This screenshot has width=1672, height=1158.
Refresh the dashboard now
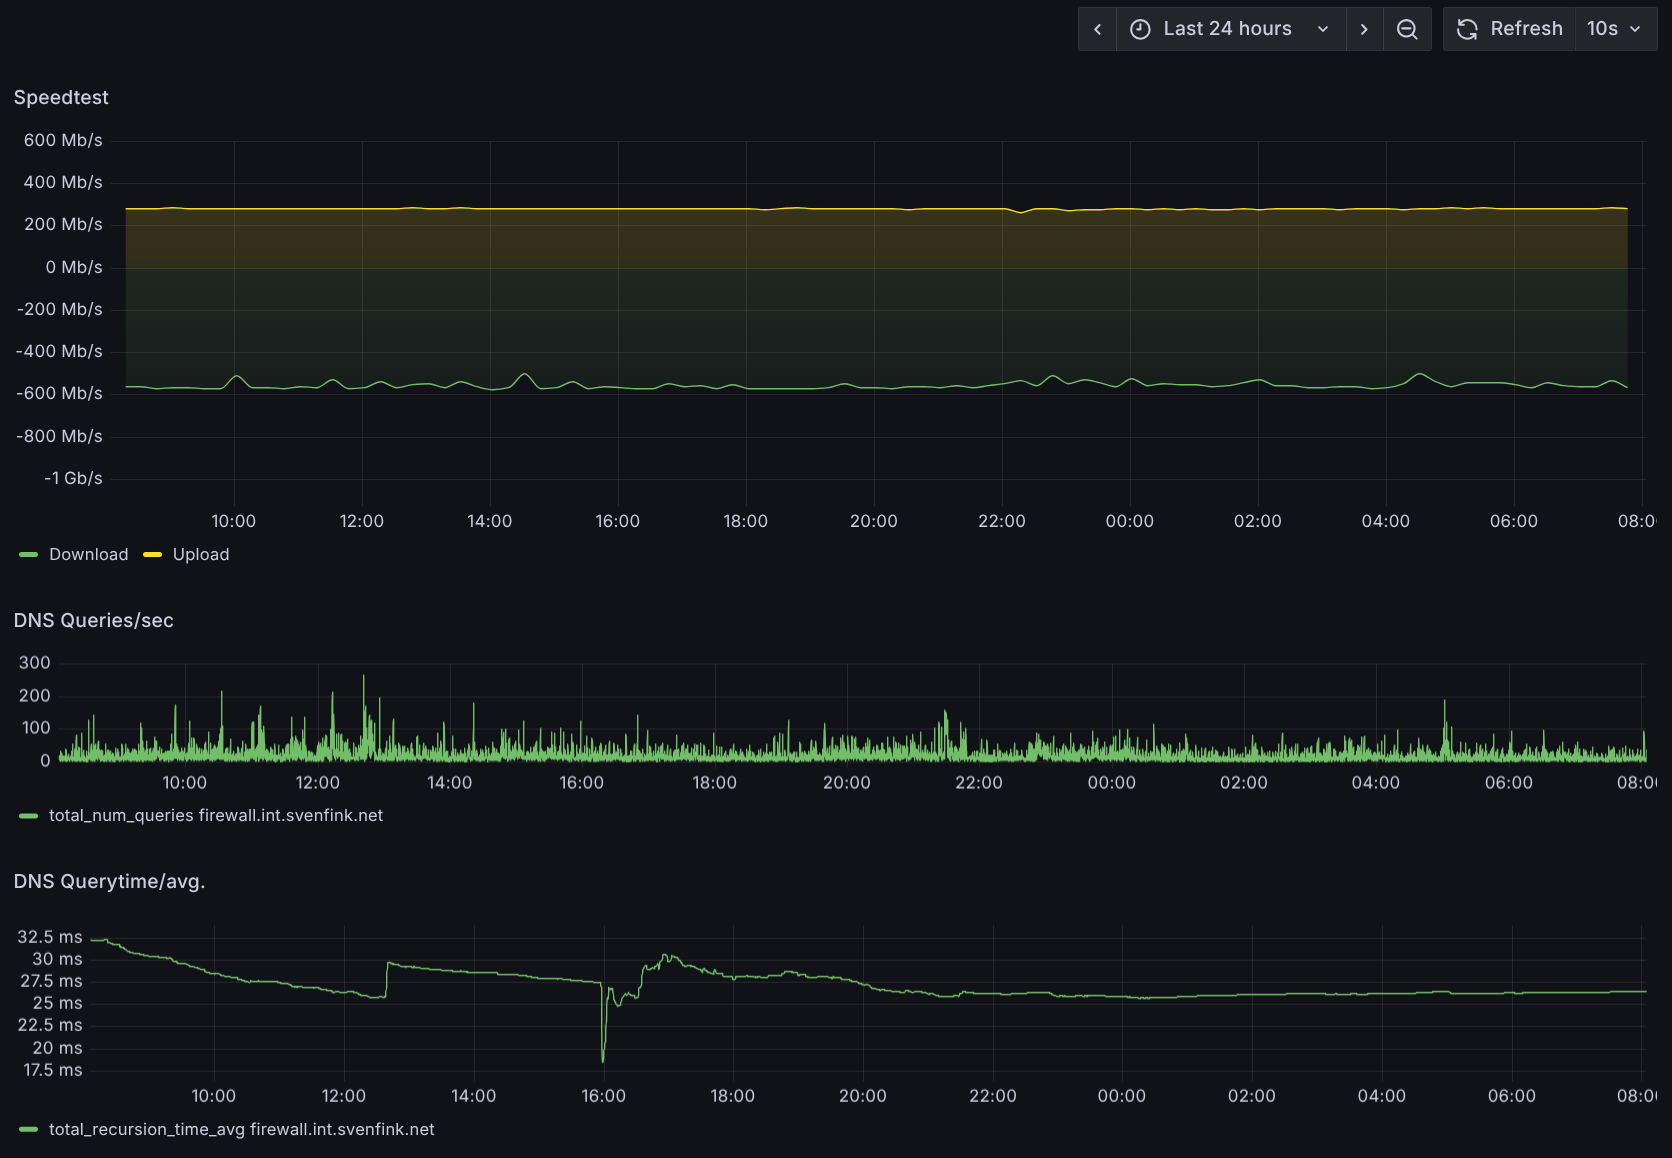(1510, 29)
